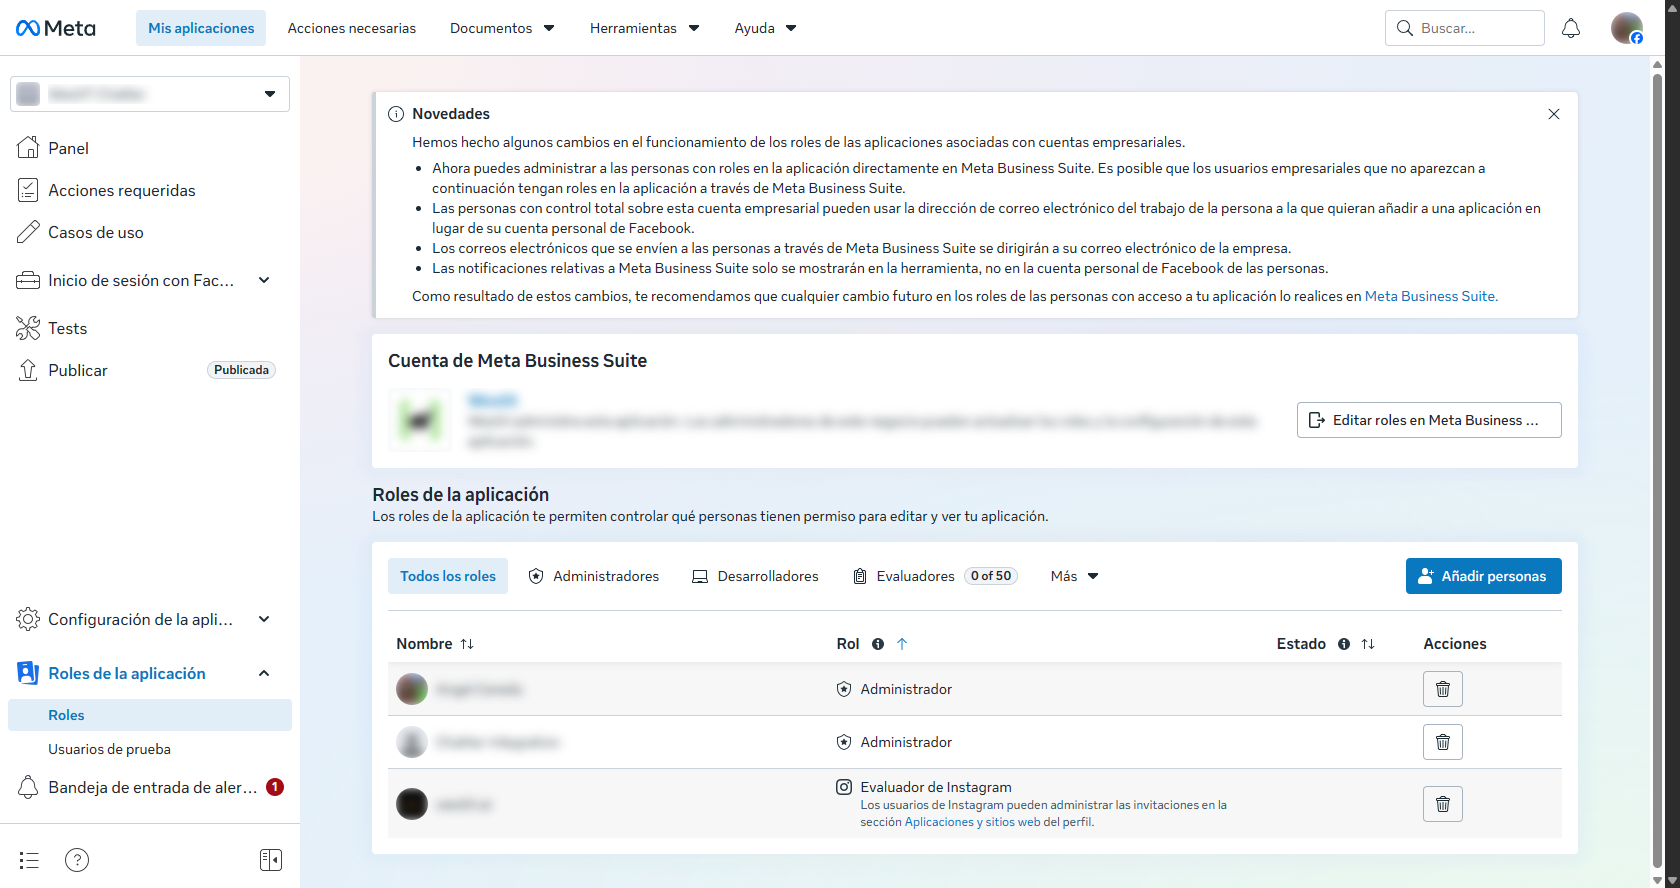Select the Mis aplicaciones tab
The width and height of the screenshot is (1680, 888).
click(x=201, y=28)
